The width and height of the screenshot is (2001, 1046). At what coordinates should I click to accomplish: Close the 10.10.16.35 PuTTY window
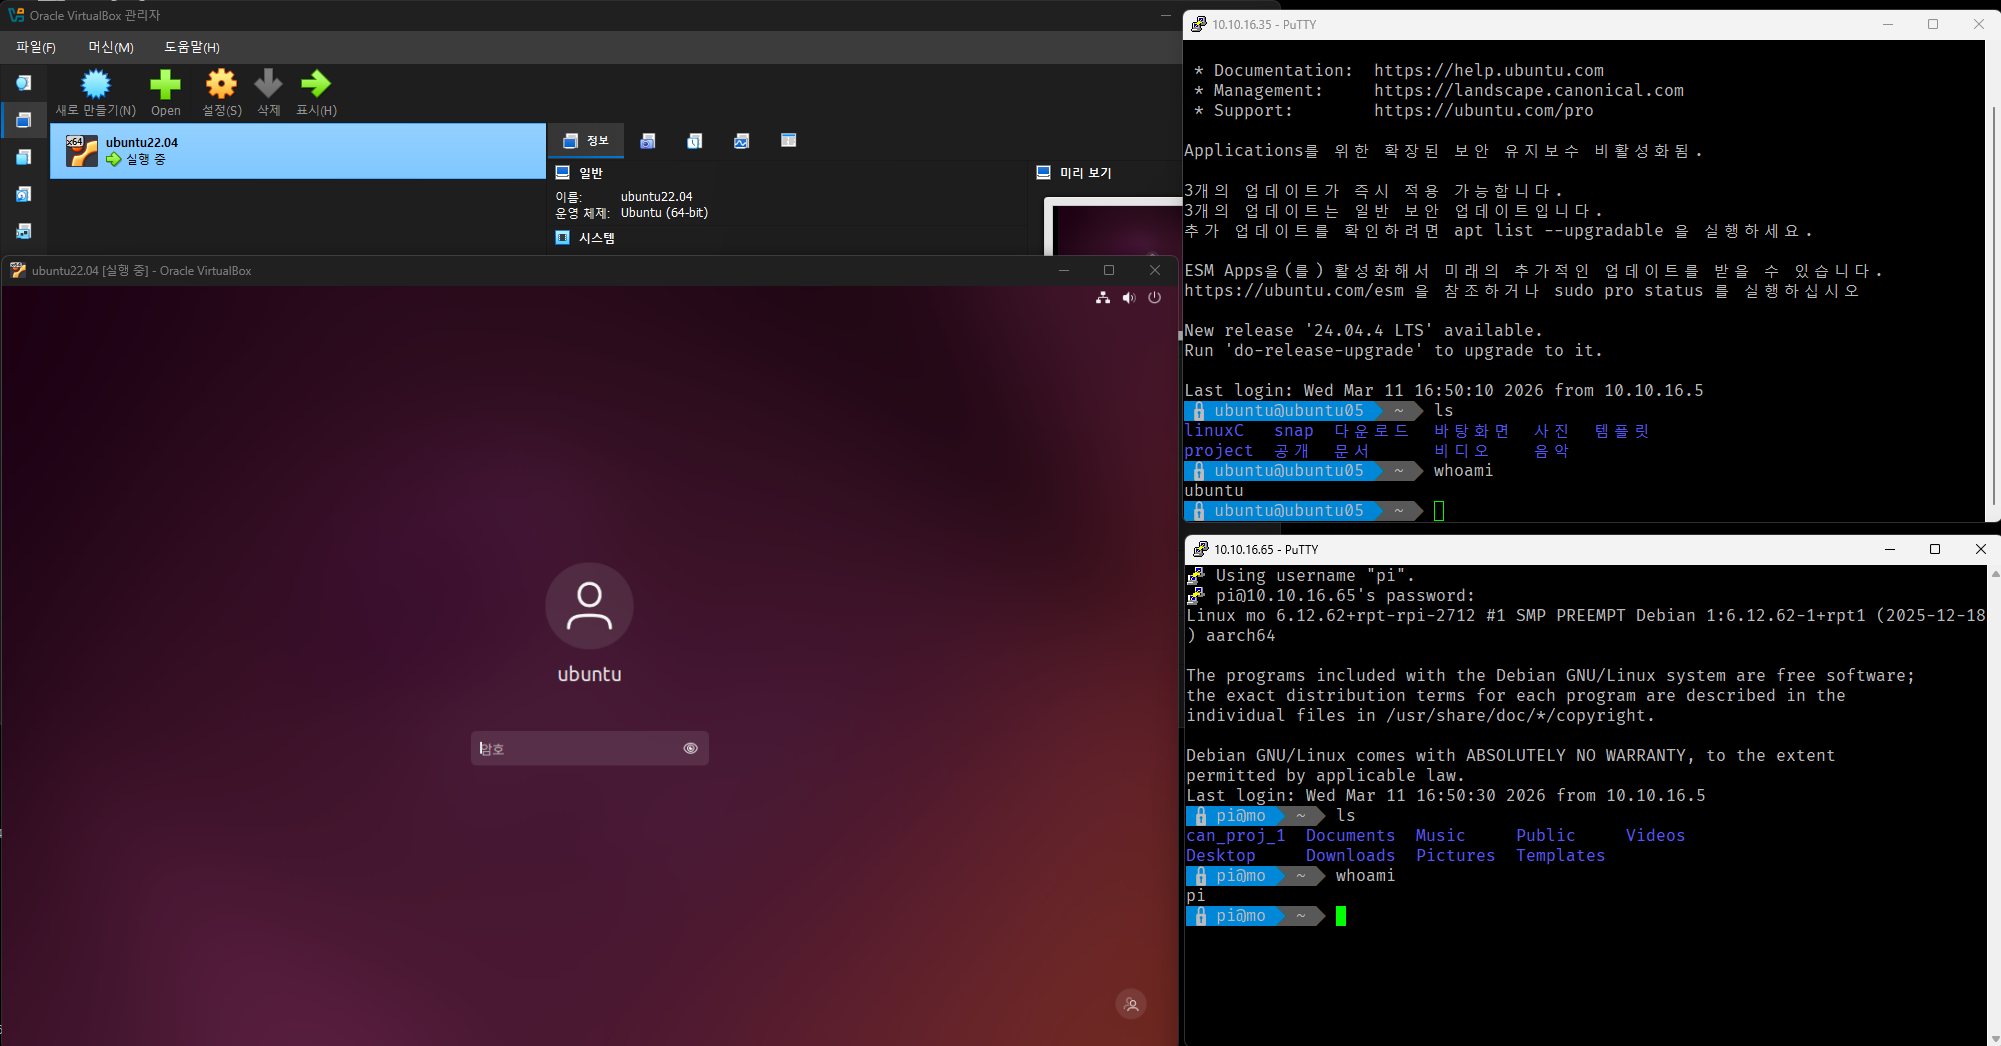(1978, 24)
